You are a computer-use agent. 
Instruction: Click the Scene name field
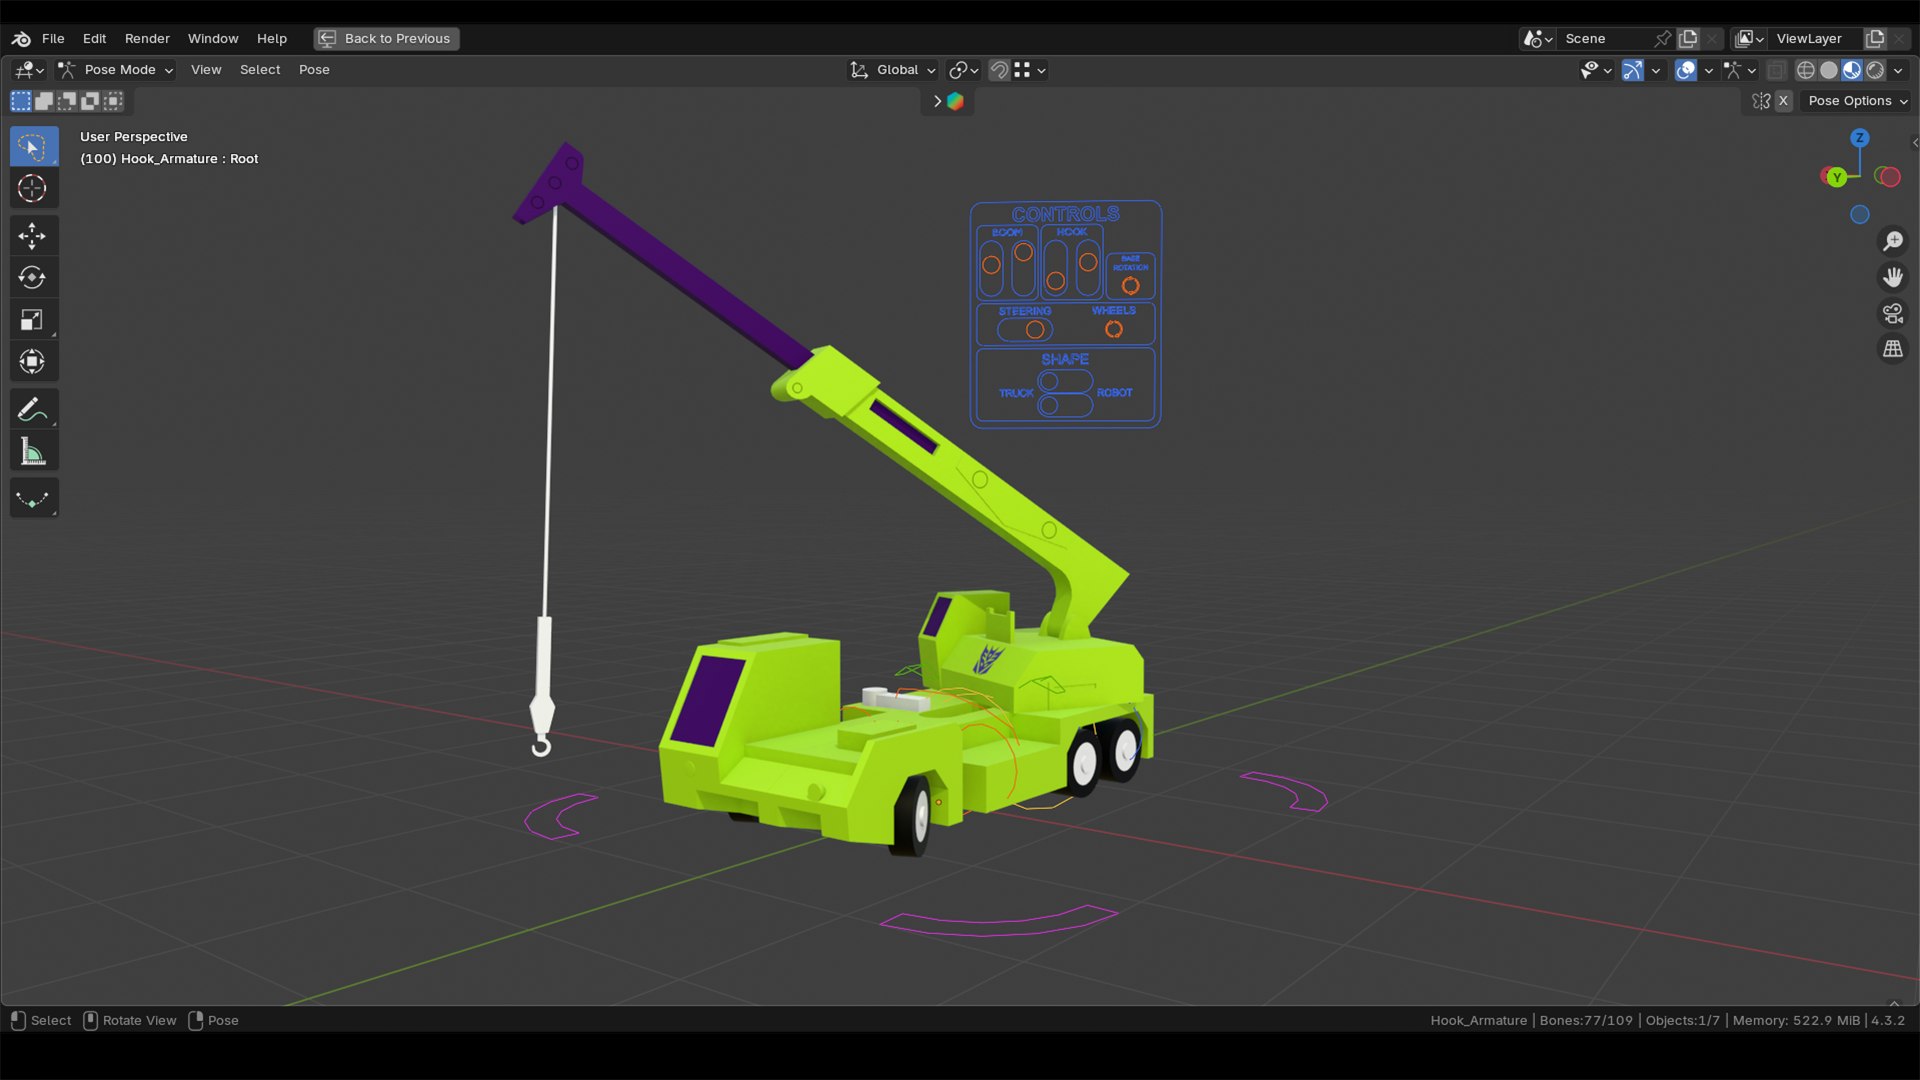point(1605,39)
